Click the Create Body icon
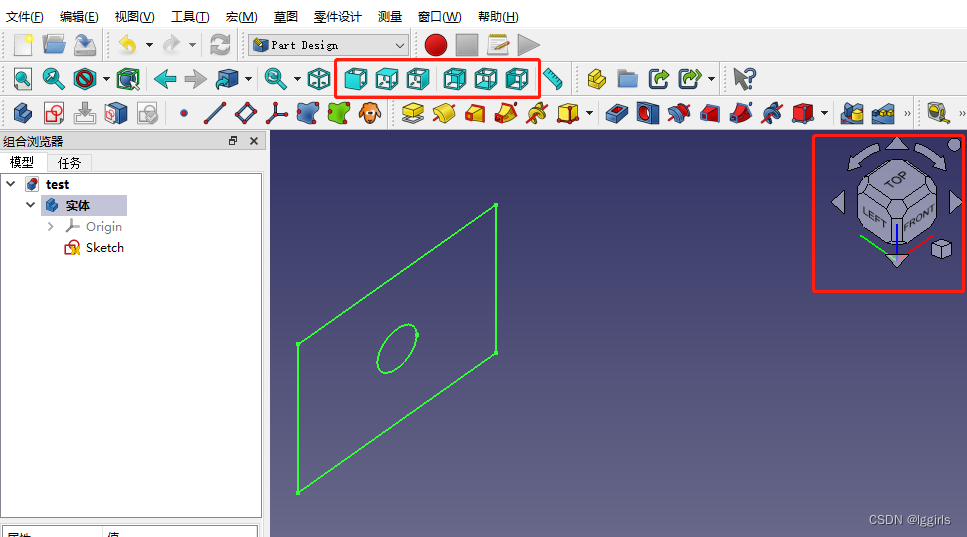Viewport: 967px width, 537px height. (x=23, y=113)
